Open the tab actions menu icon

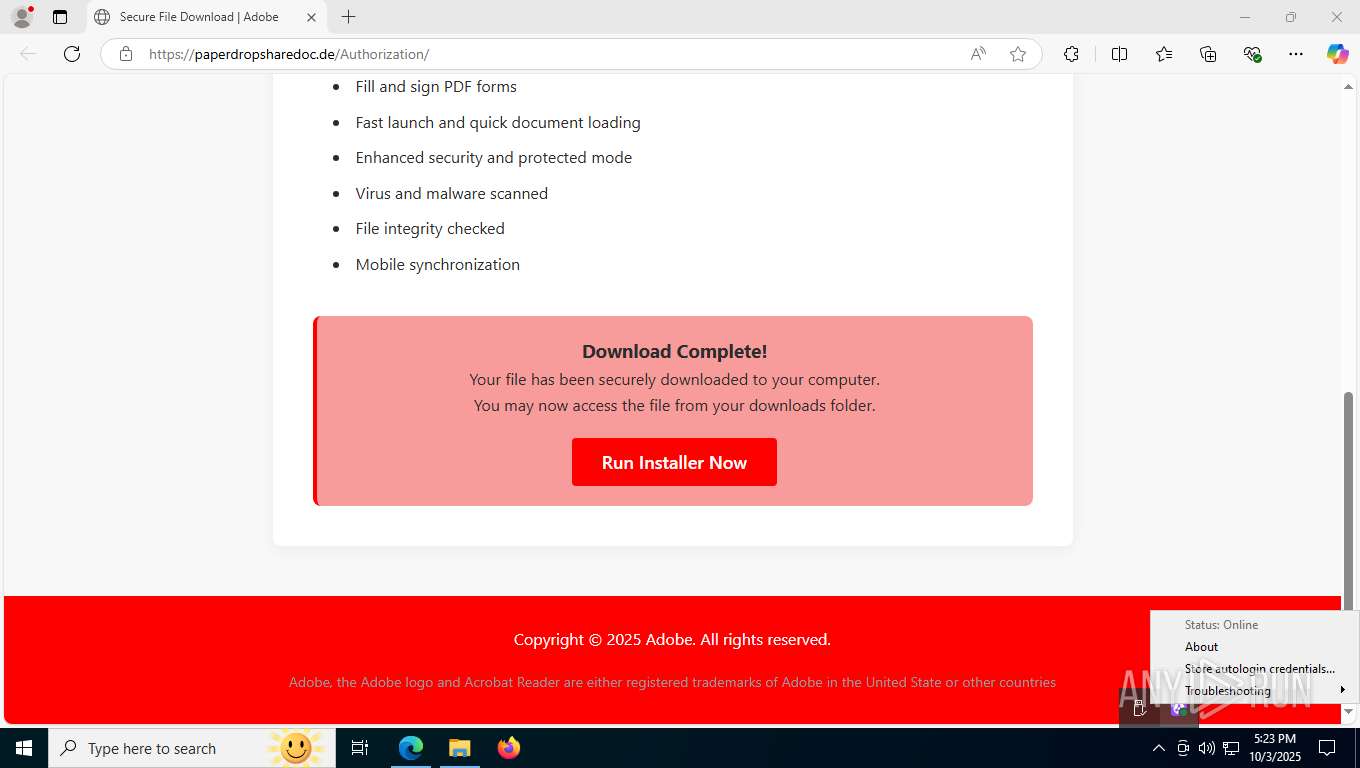click(60, 17)
